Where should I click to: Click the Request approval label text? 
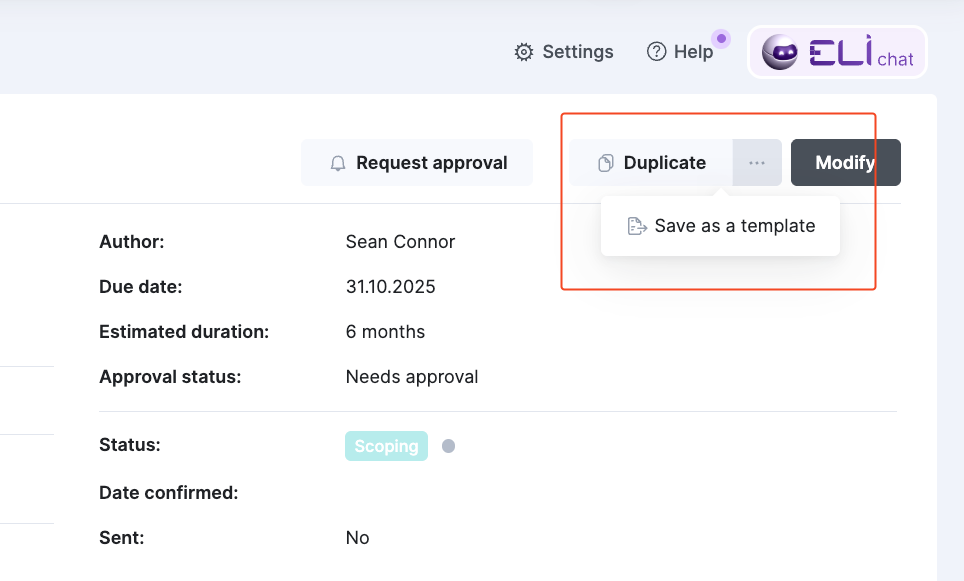tap(431, 163)
